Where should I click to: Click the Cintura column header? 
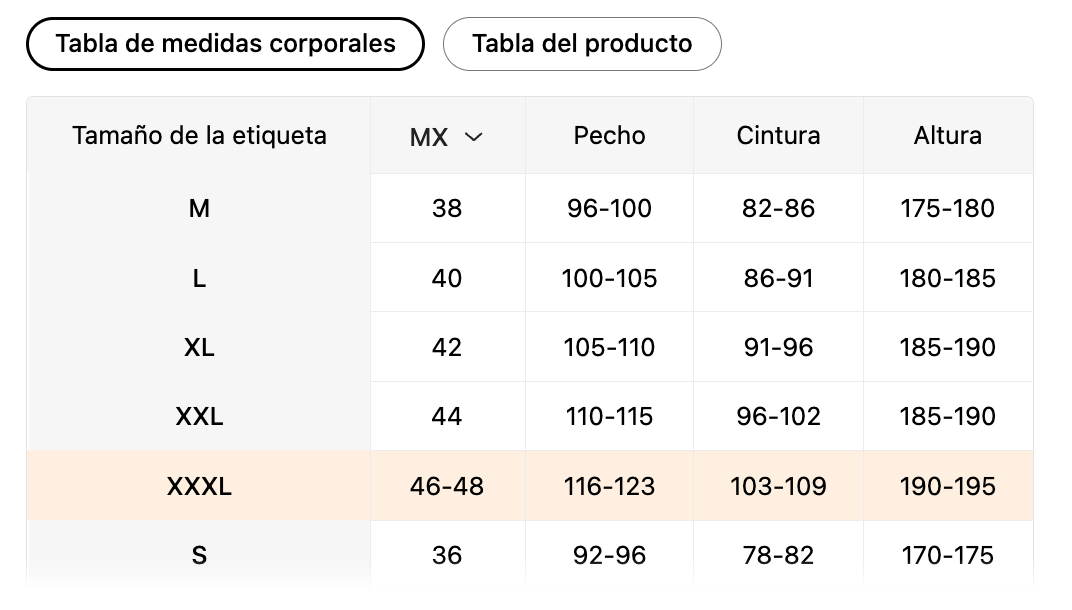[778, 136]
